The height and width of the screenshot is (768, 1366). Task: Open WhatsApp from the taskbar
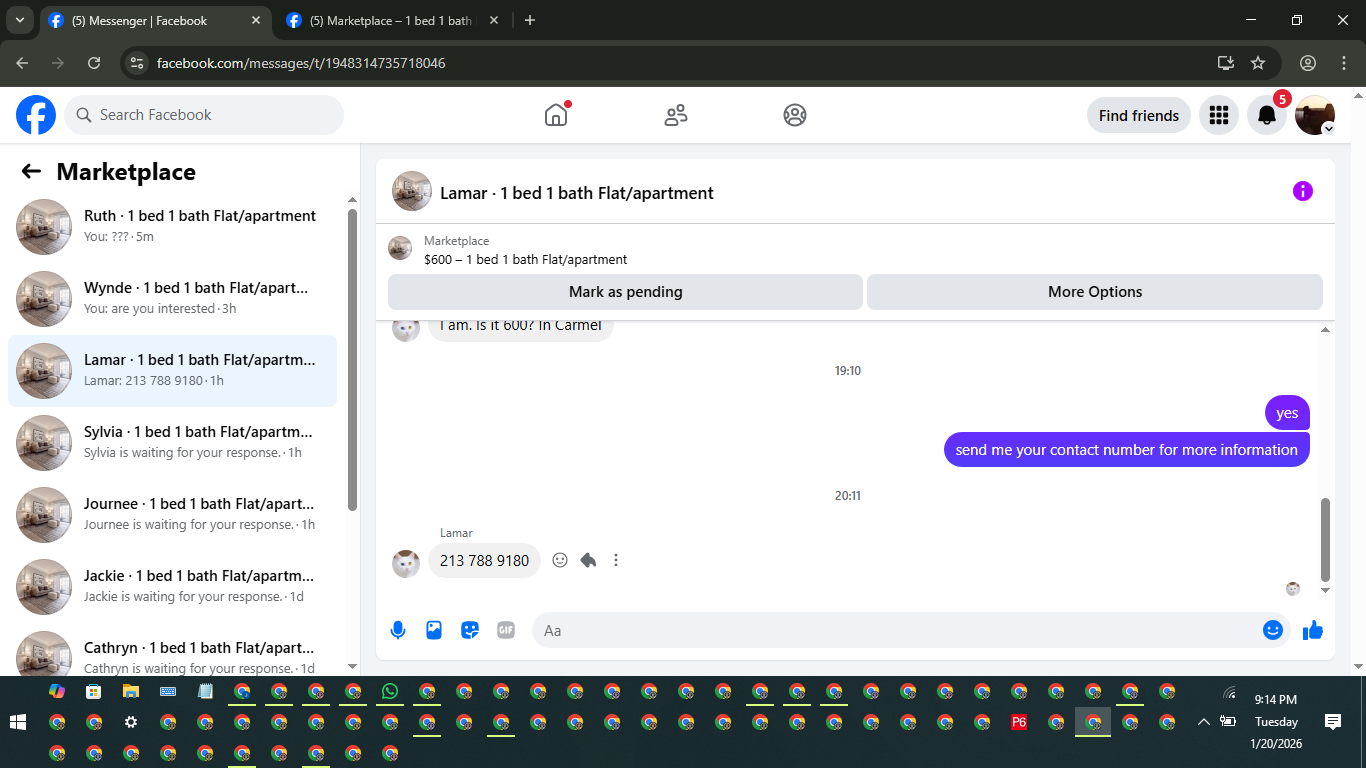pyautogui.click(x=390, y=691)
